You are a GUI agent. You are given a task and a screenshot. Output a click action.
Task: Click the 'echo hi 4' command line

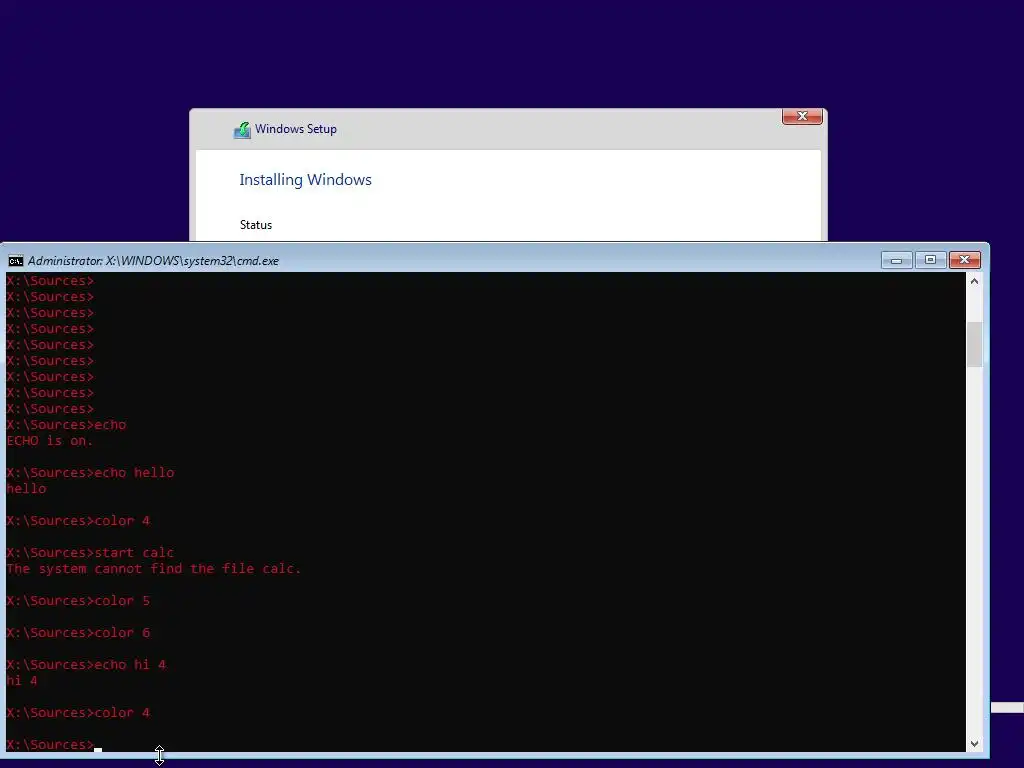coord(86,665)
